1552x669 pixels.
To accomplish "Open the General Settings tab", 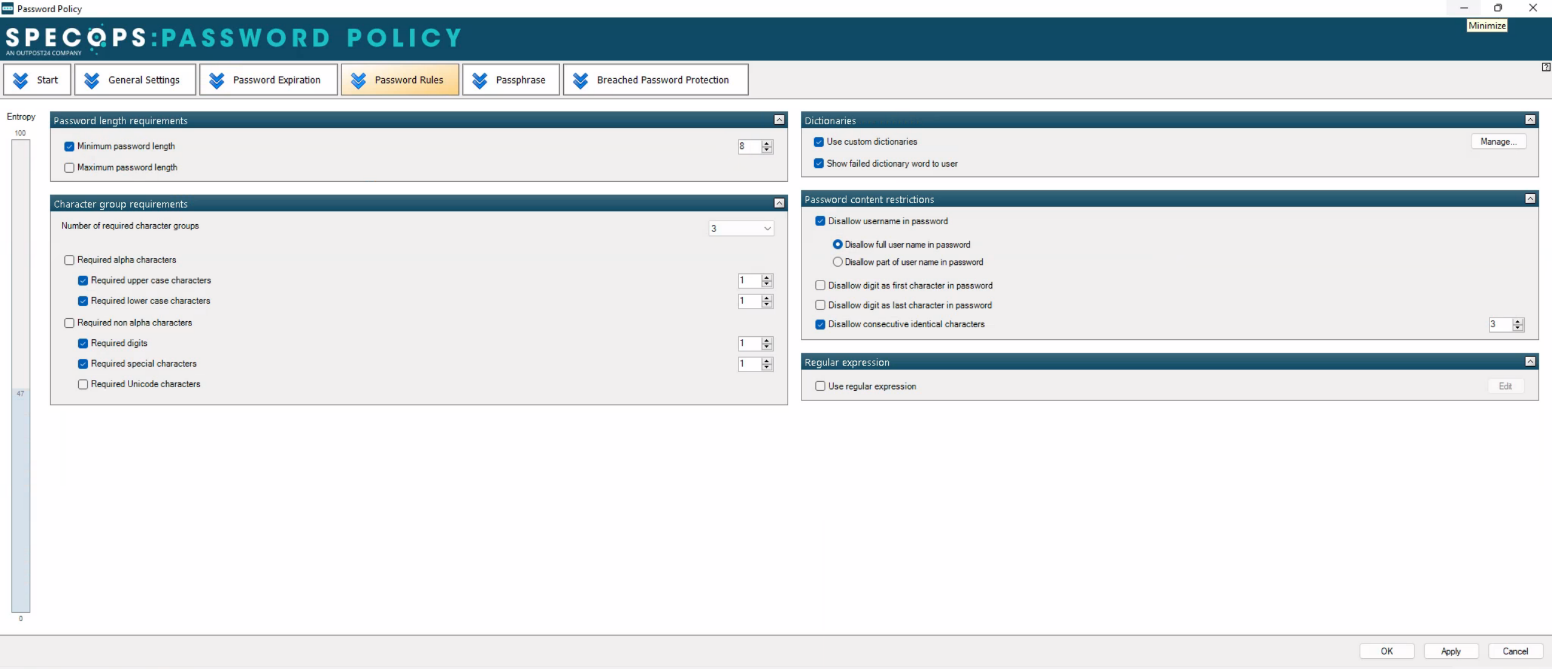I will [x=135, y=80].
